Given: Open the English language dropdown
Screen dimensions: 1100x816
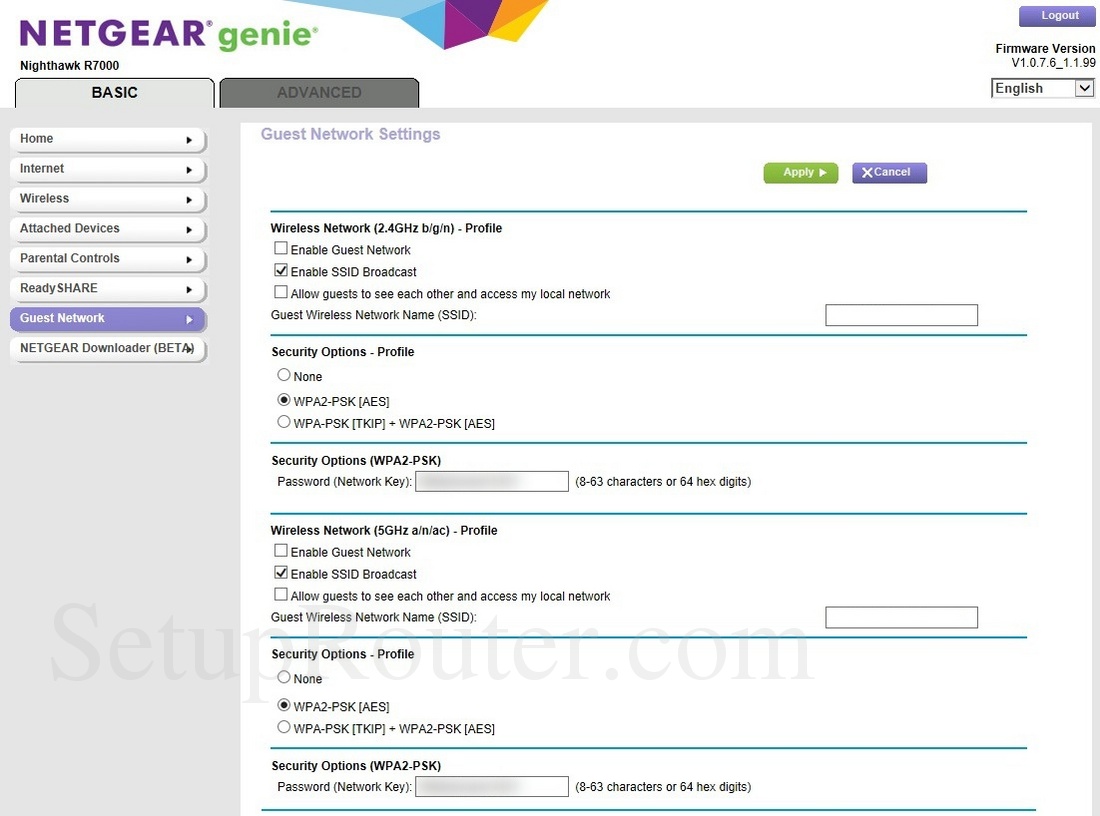Looking at the screenshot, I should [1042, 88].
